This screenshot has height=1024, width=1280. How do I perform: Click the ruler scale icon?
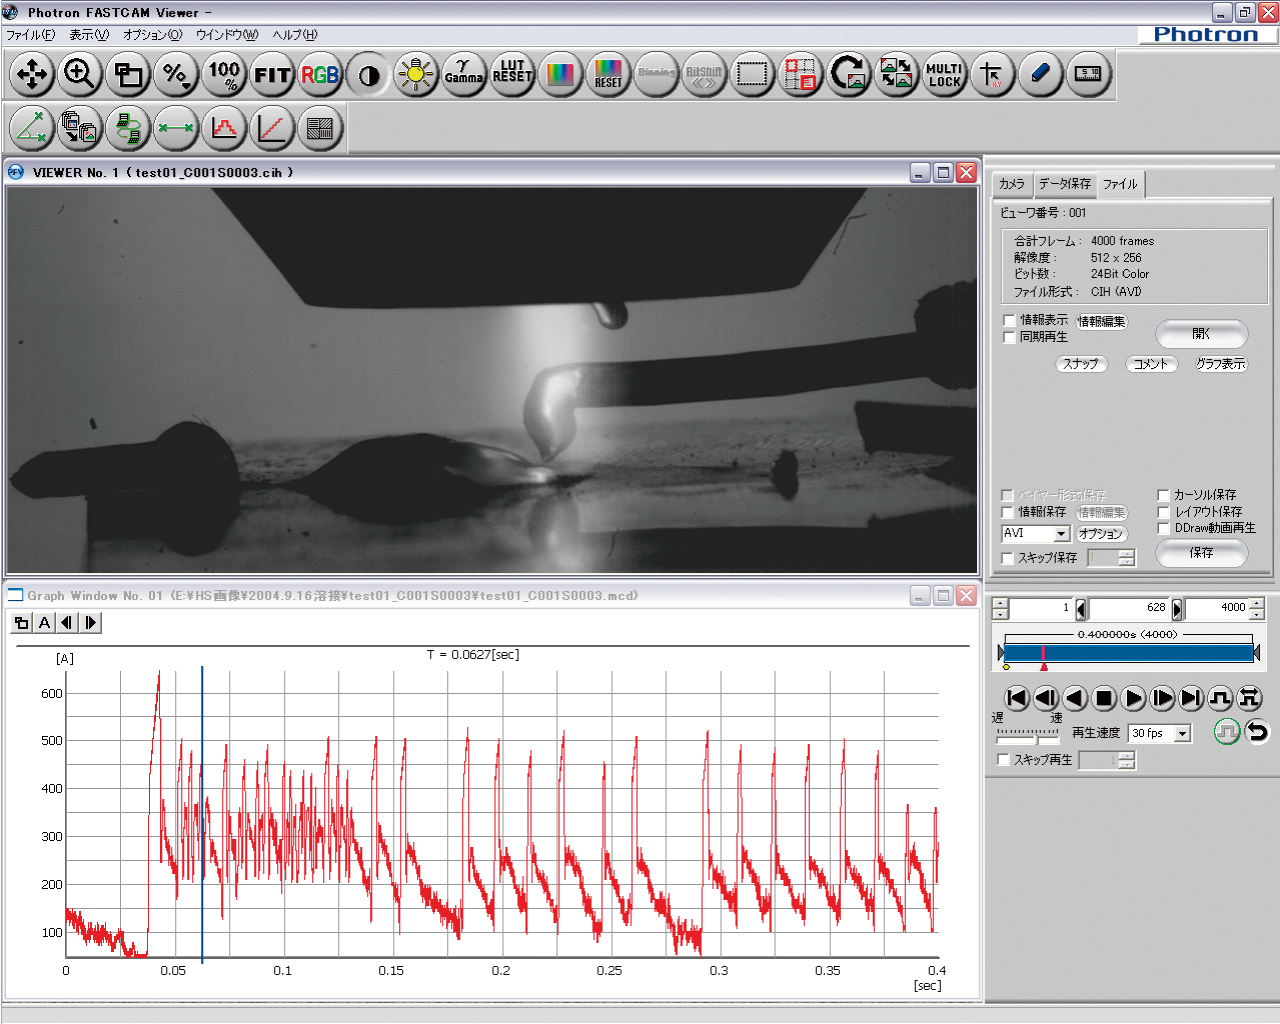coord(1088,75)
